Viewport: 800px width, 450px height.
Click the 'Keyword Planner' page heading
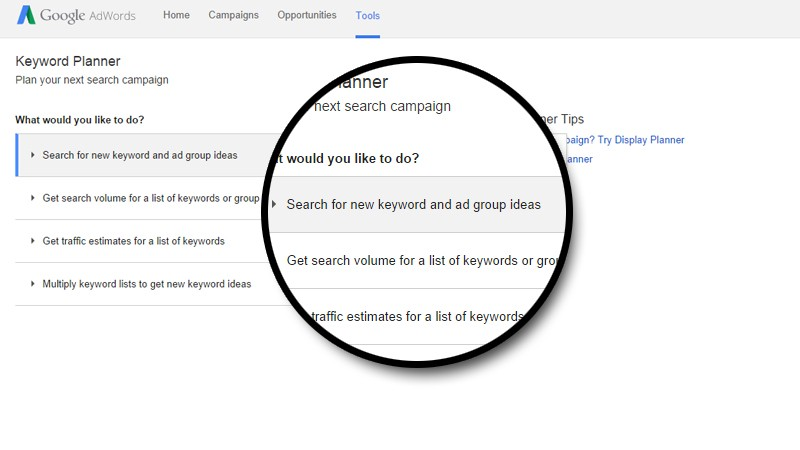coord(68,61)
